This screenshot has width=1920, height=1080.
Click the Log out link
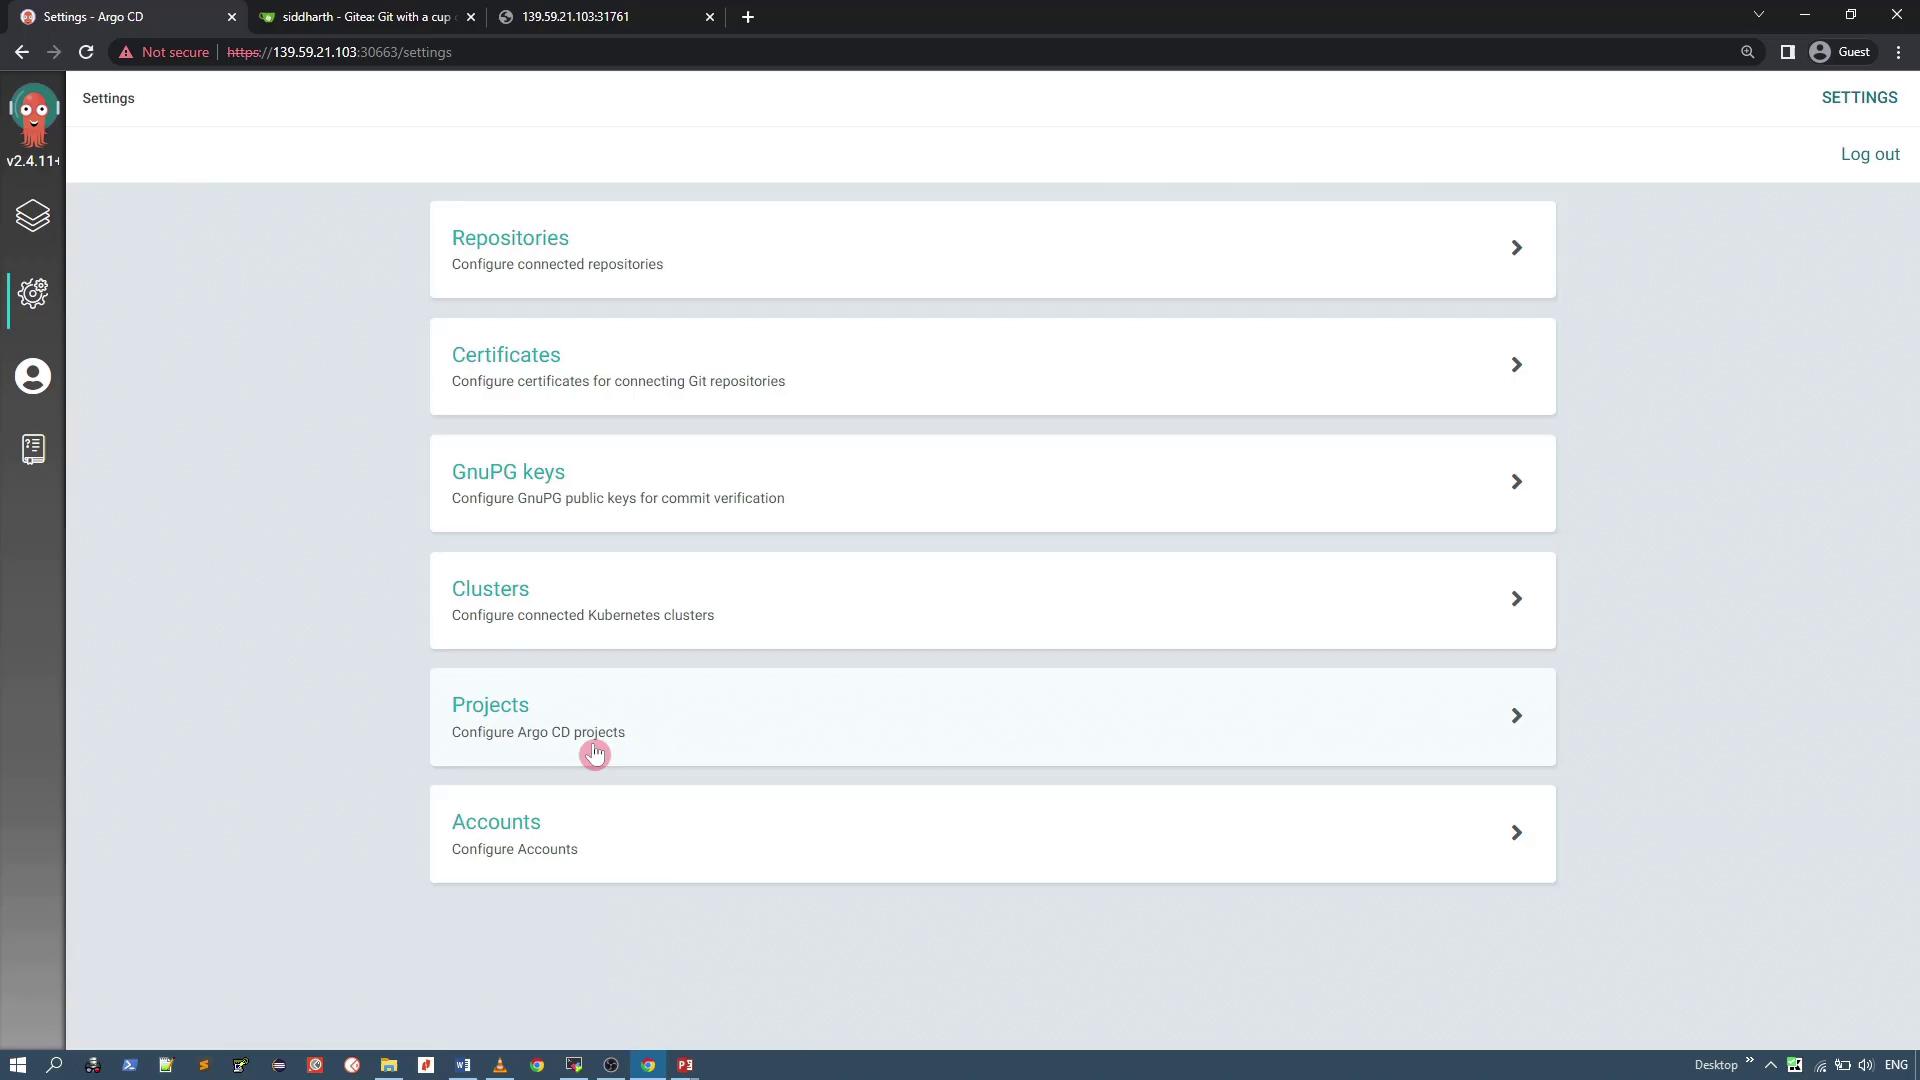tap(1870, 154)
